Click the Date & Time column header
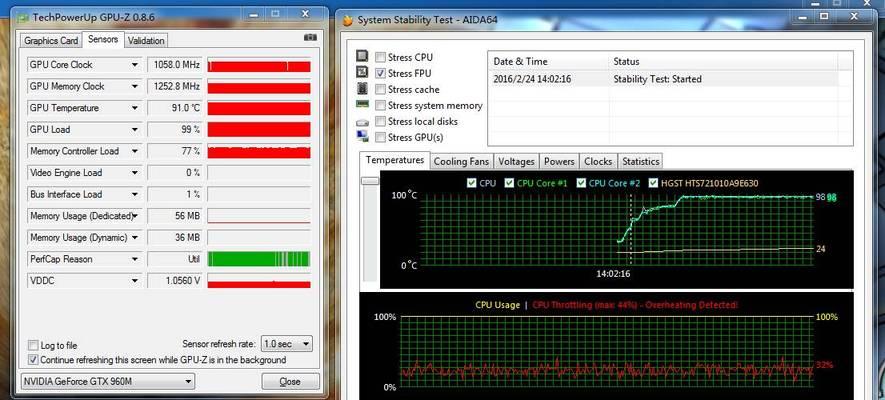Screen dimensions: 885x400 548,61
